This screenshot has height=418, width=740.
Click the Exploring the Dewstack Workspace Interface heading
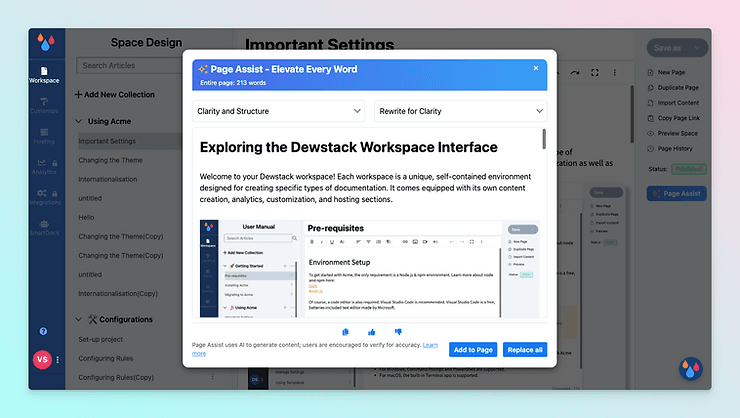pyautogui.click(x=348, y=147)
